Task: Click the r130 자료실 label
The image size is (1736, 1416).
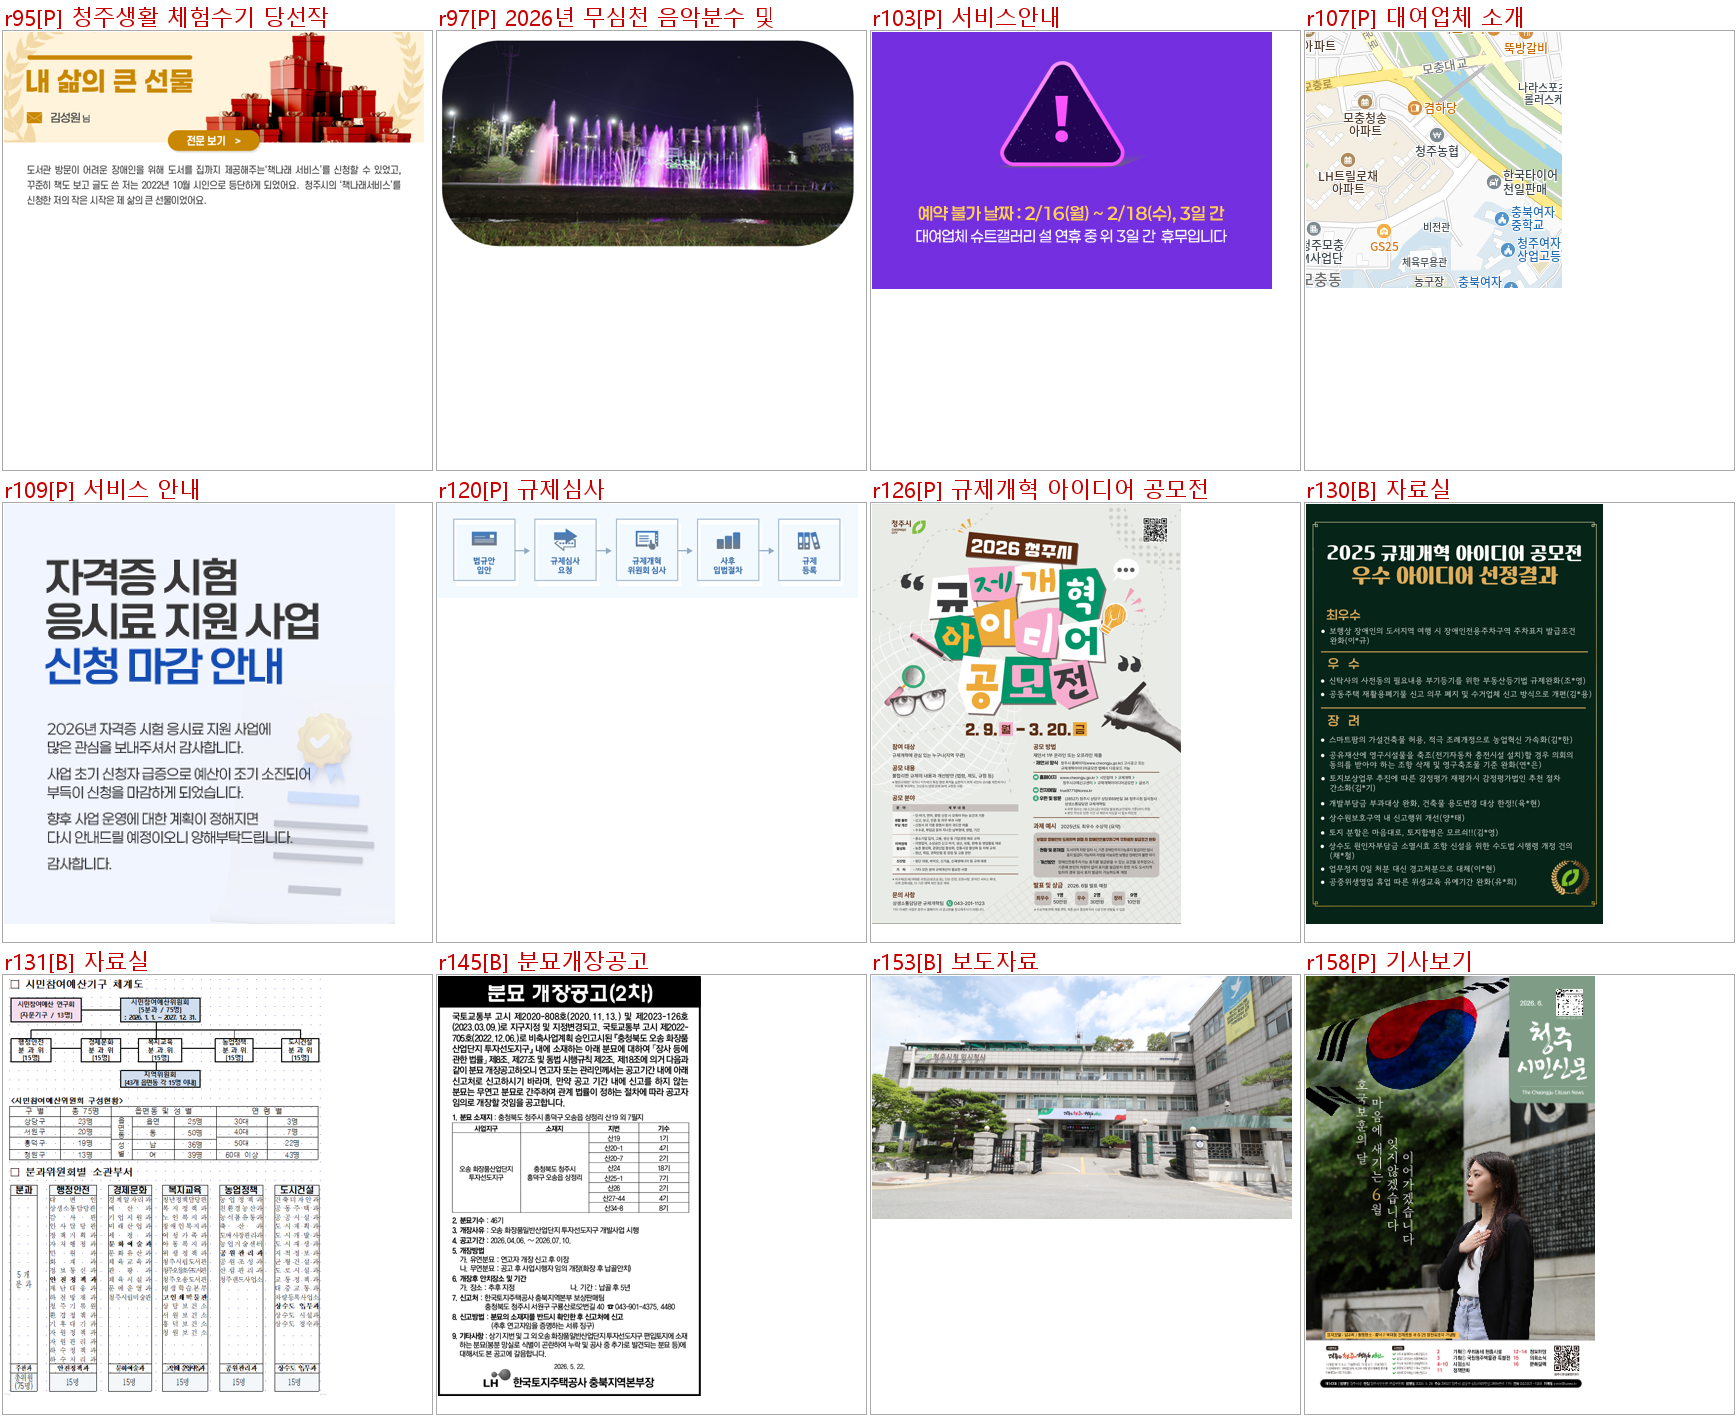Action: [x=1378, y=489]
